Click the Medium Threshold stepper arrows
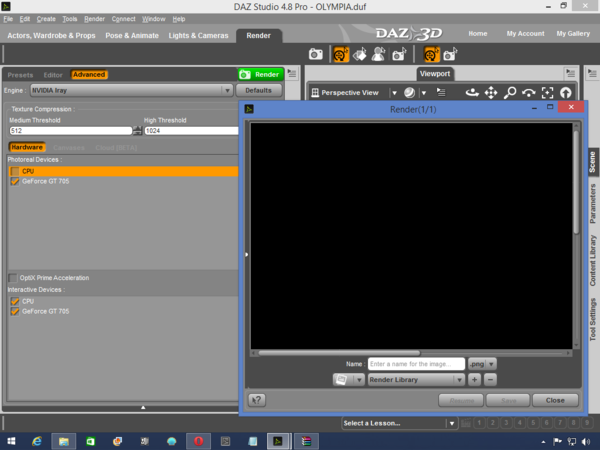600x450 pixels. click(x=137, y=130)
